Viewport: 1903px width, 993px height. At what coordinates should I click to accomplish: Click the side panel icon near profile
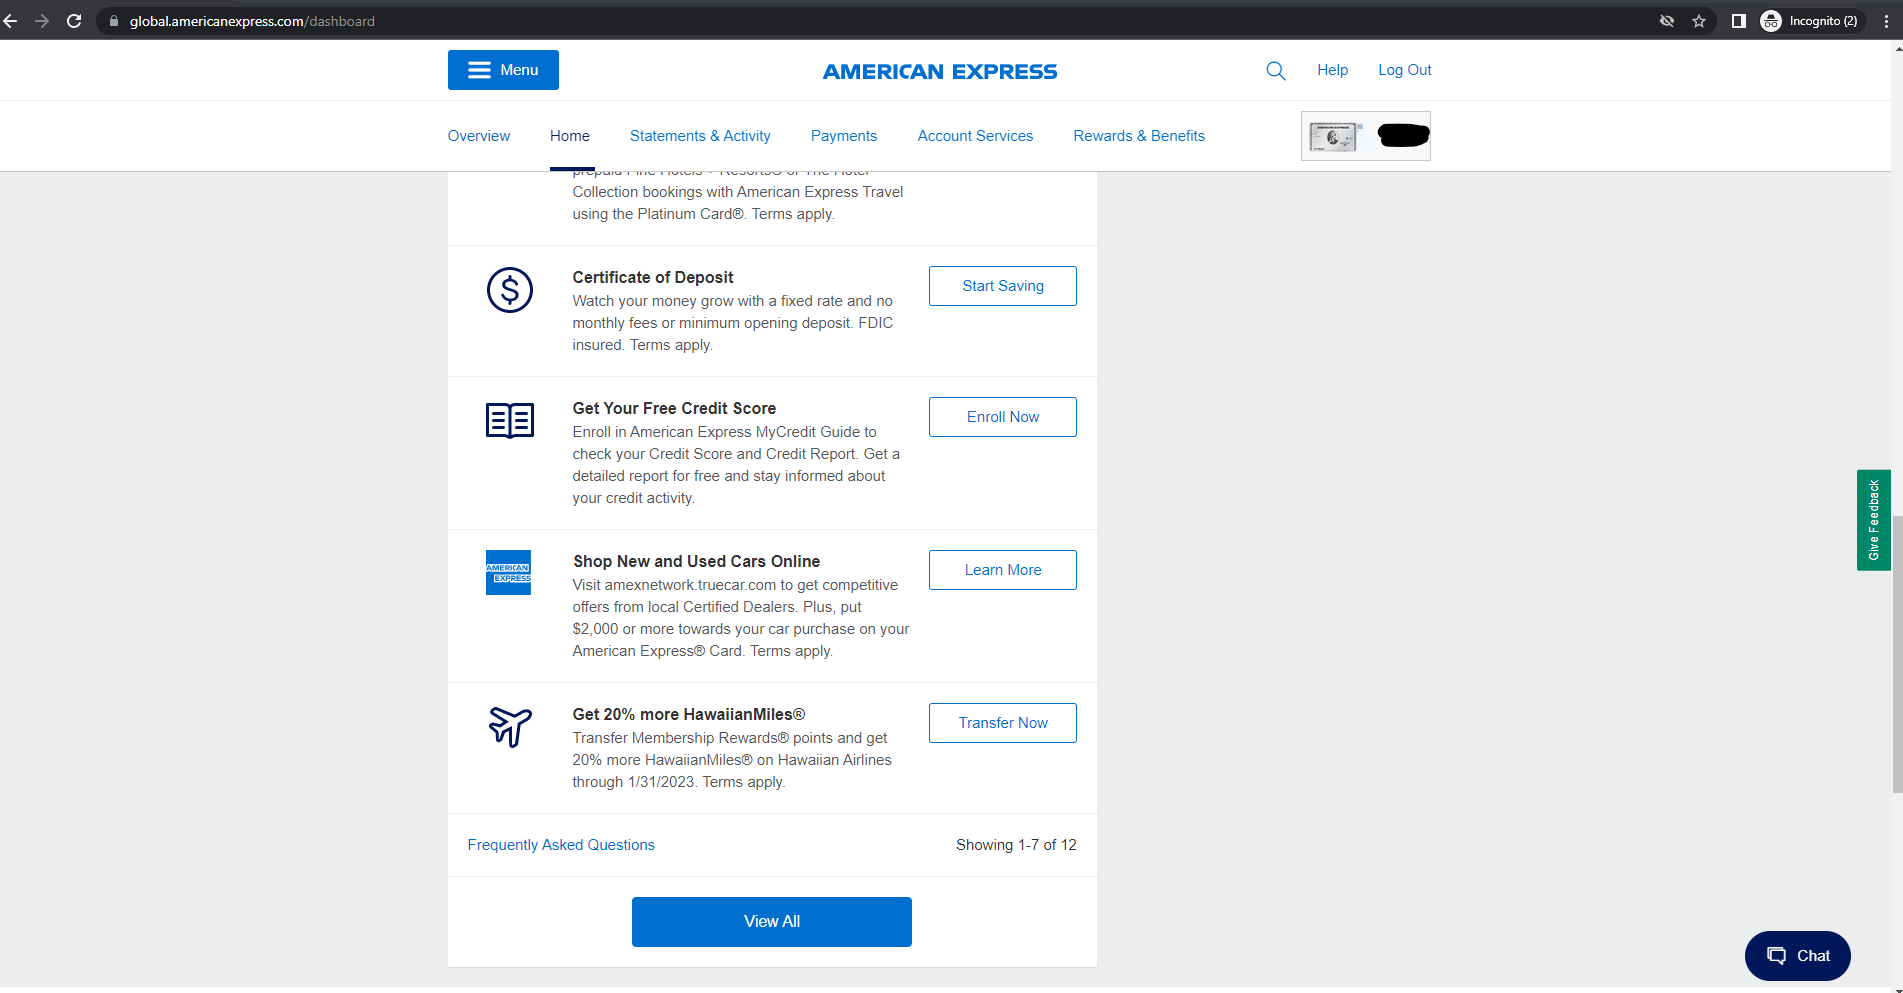pos(1738,20)
